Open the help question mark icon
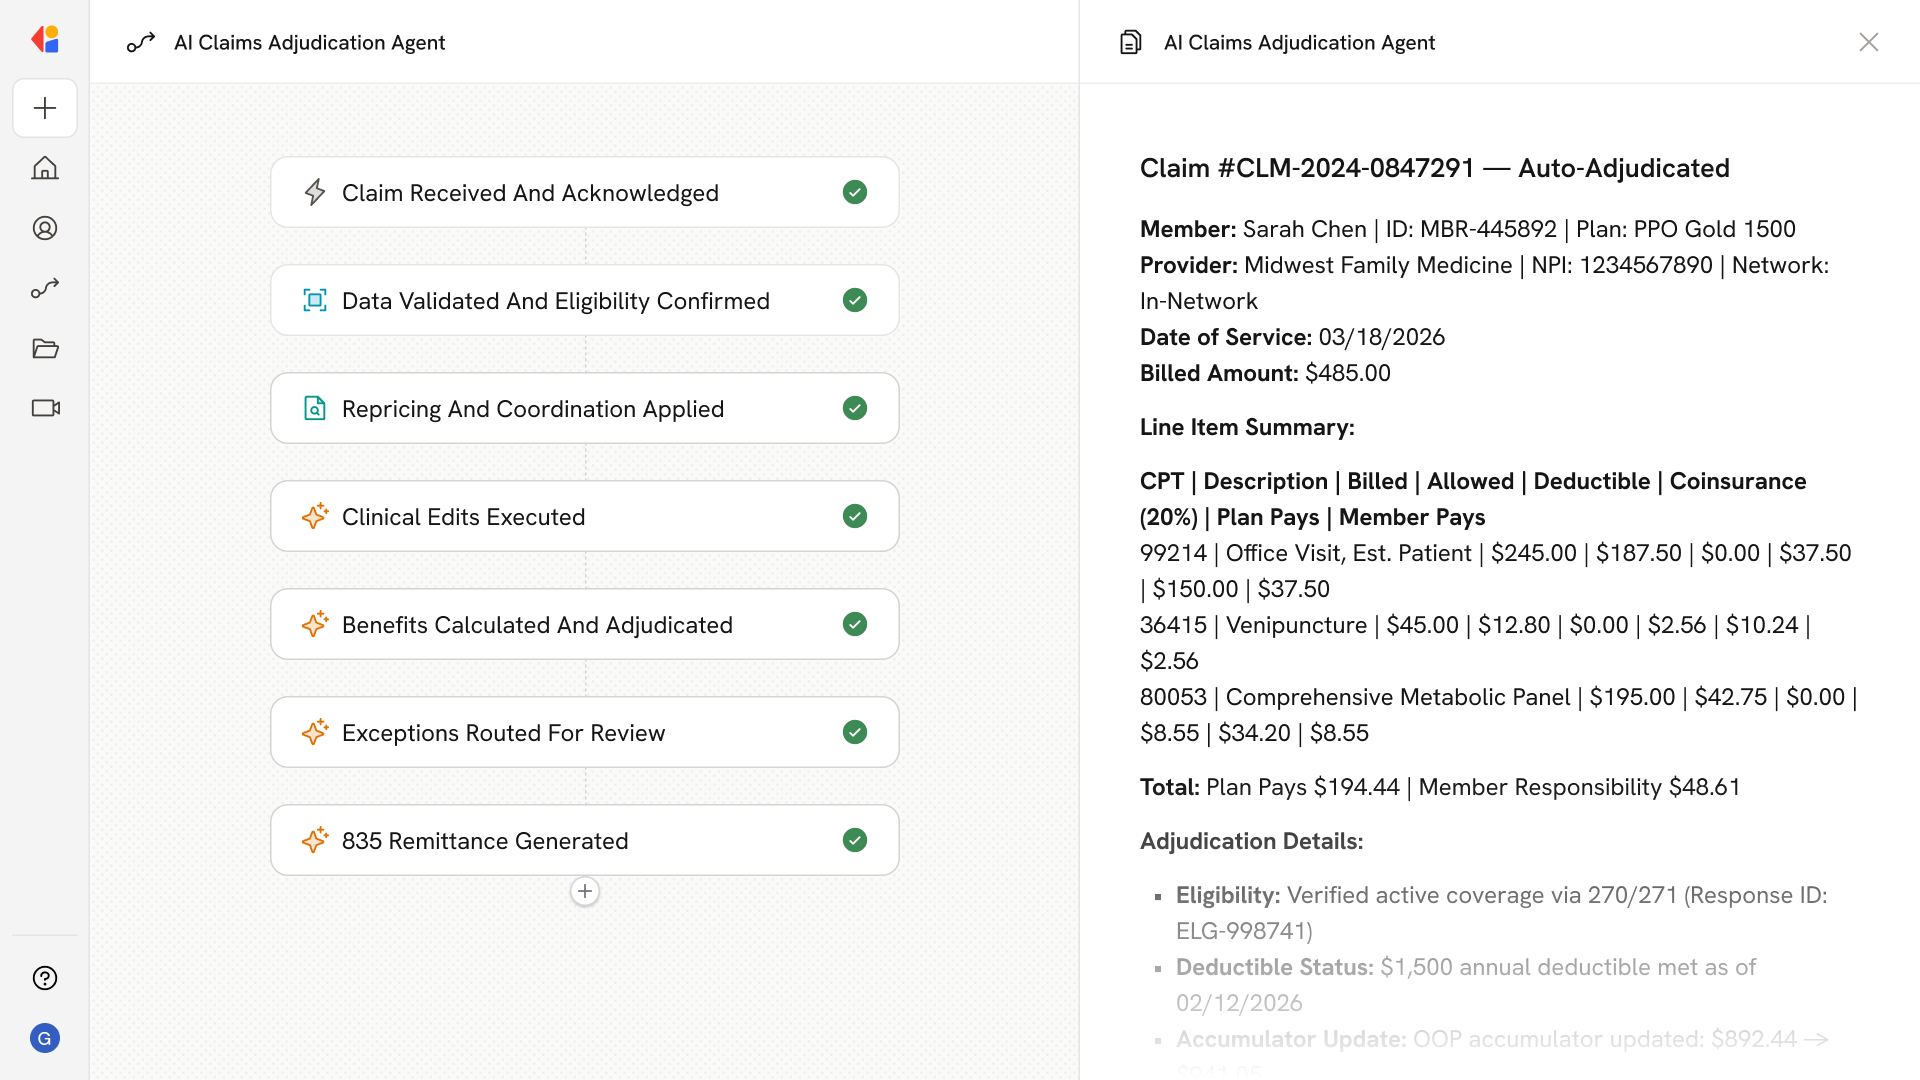Screen dimensions: 1920x1080 45,978
